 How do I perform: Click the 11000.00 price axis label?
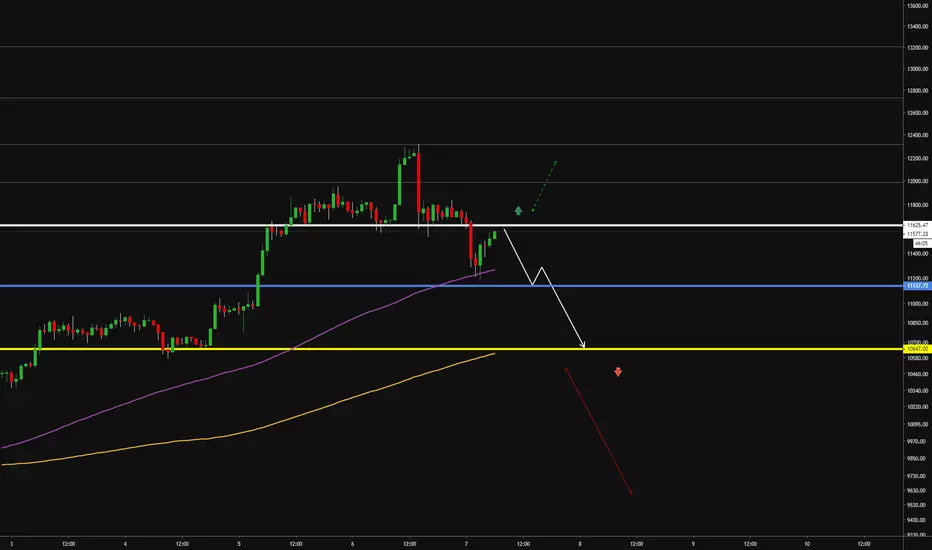coord(918,304)
